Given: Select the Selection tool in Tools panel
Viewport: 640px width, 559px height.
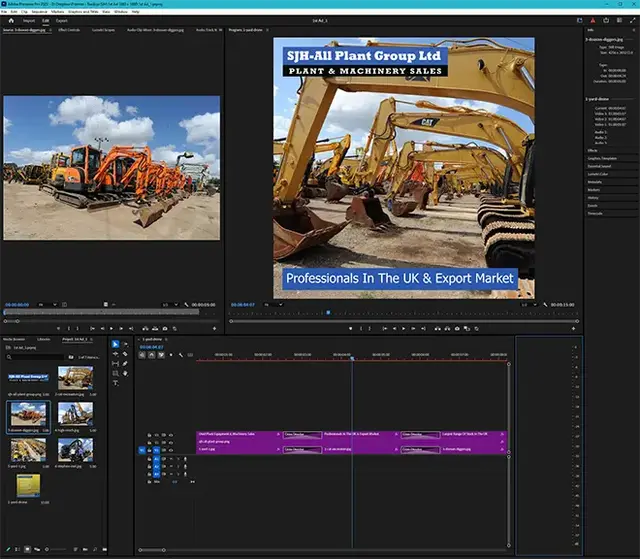Looking at the screenshot, I should tap(116, 344).
